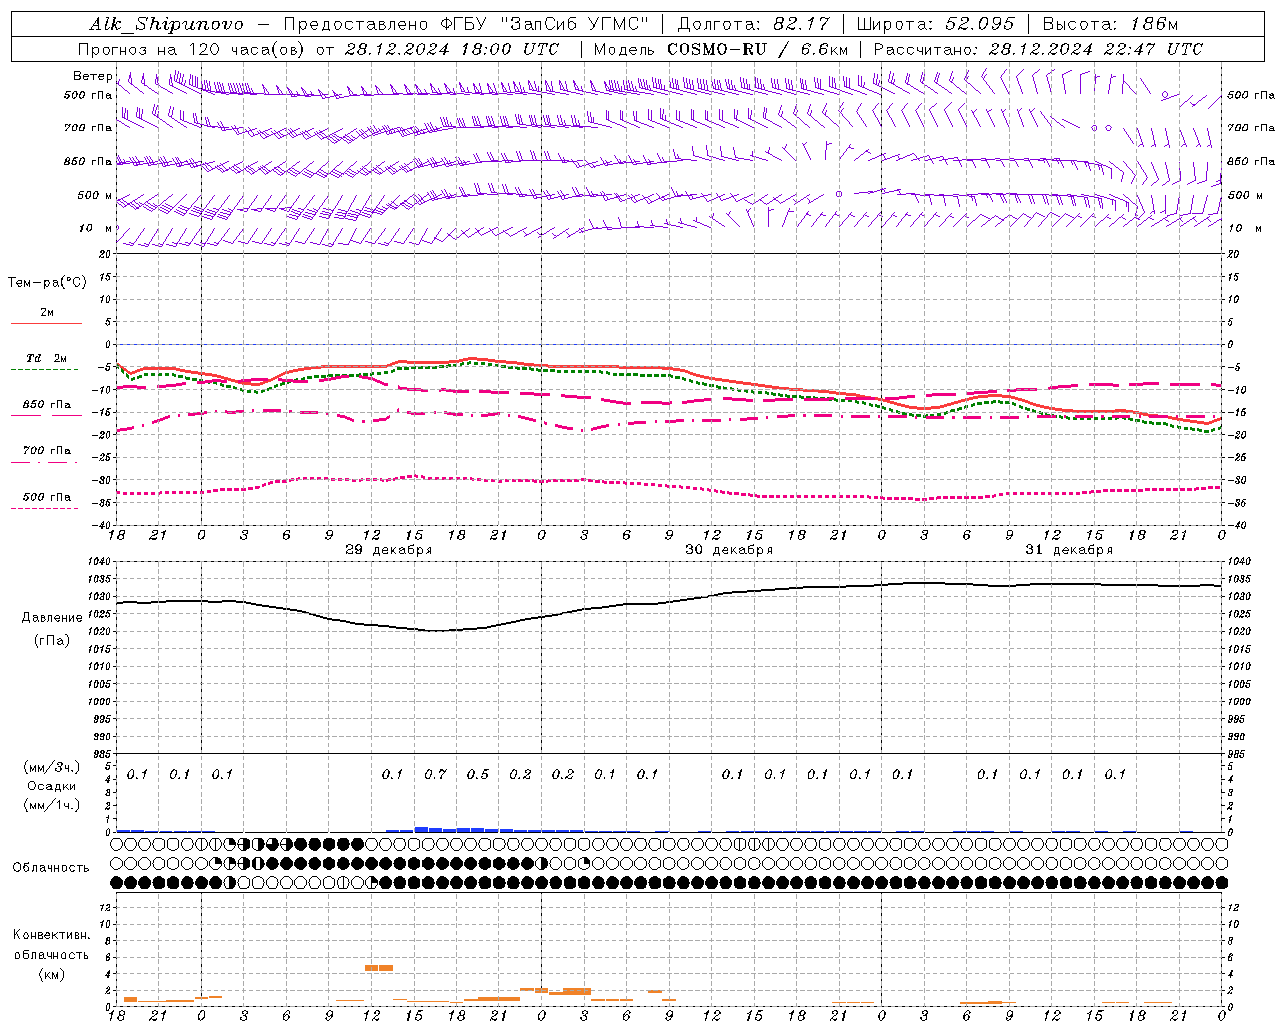The image size is (1280, 1024).
Task: Click the Давление pressure panel label
Action: (x=52, y=618)
